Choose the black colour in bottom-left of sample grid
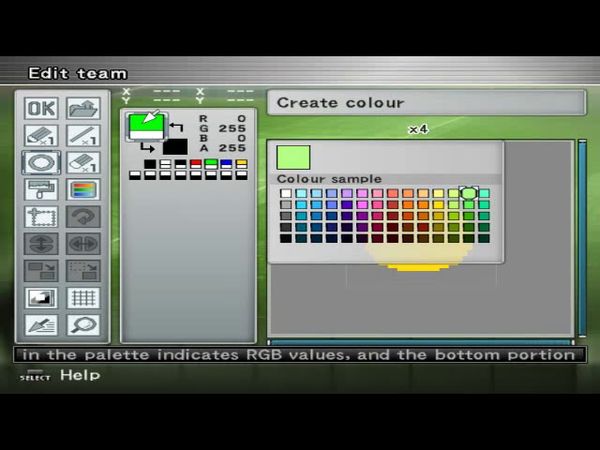This screenshot has width=600, height=450. click(x=286, y=238)
